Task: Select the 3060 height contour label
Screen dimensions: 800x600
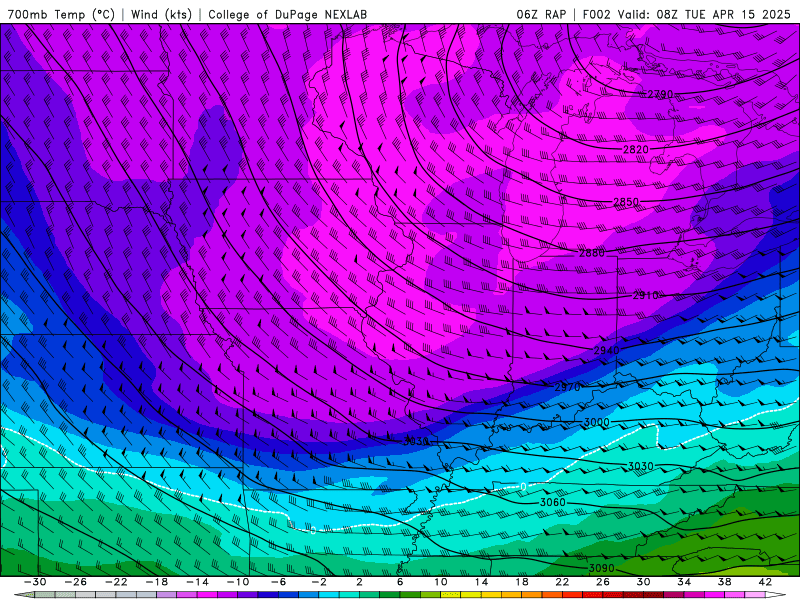Action: (553, 503)
